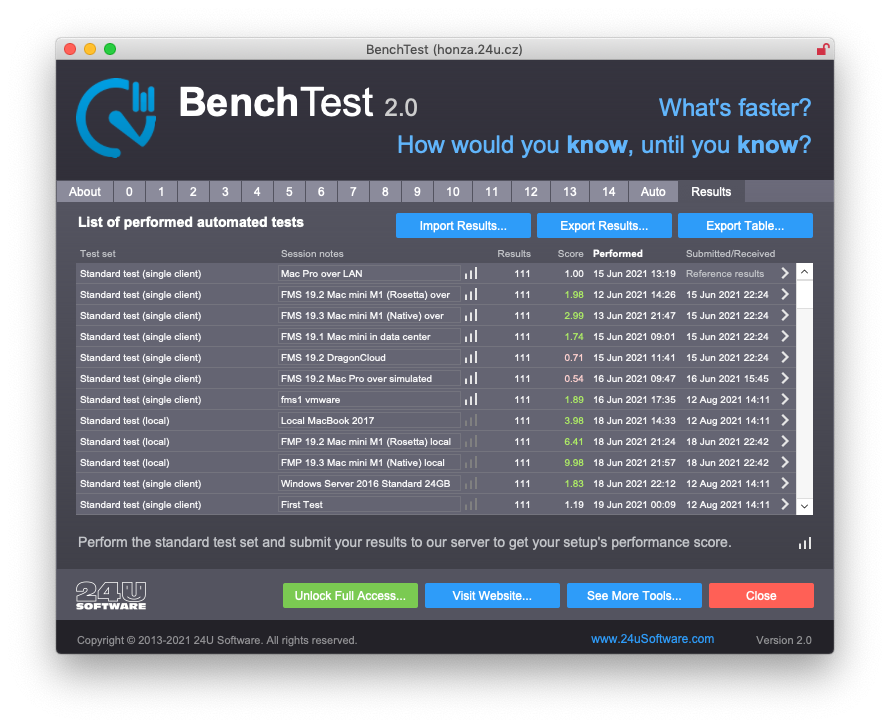Open test tab number 10
The height and width of the screenshot is (728, 890).
click(x=453, y=192)
